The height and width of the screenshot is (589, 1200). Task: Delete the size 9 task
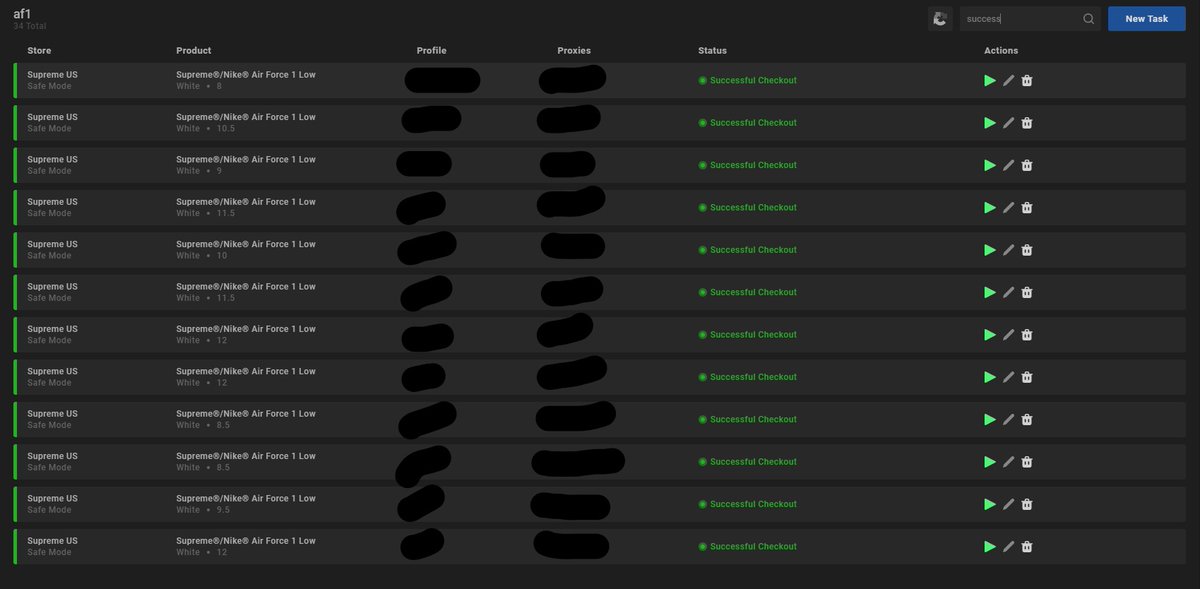(x=1027, y=165)
